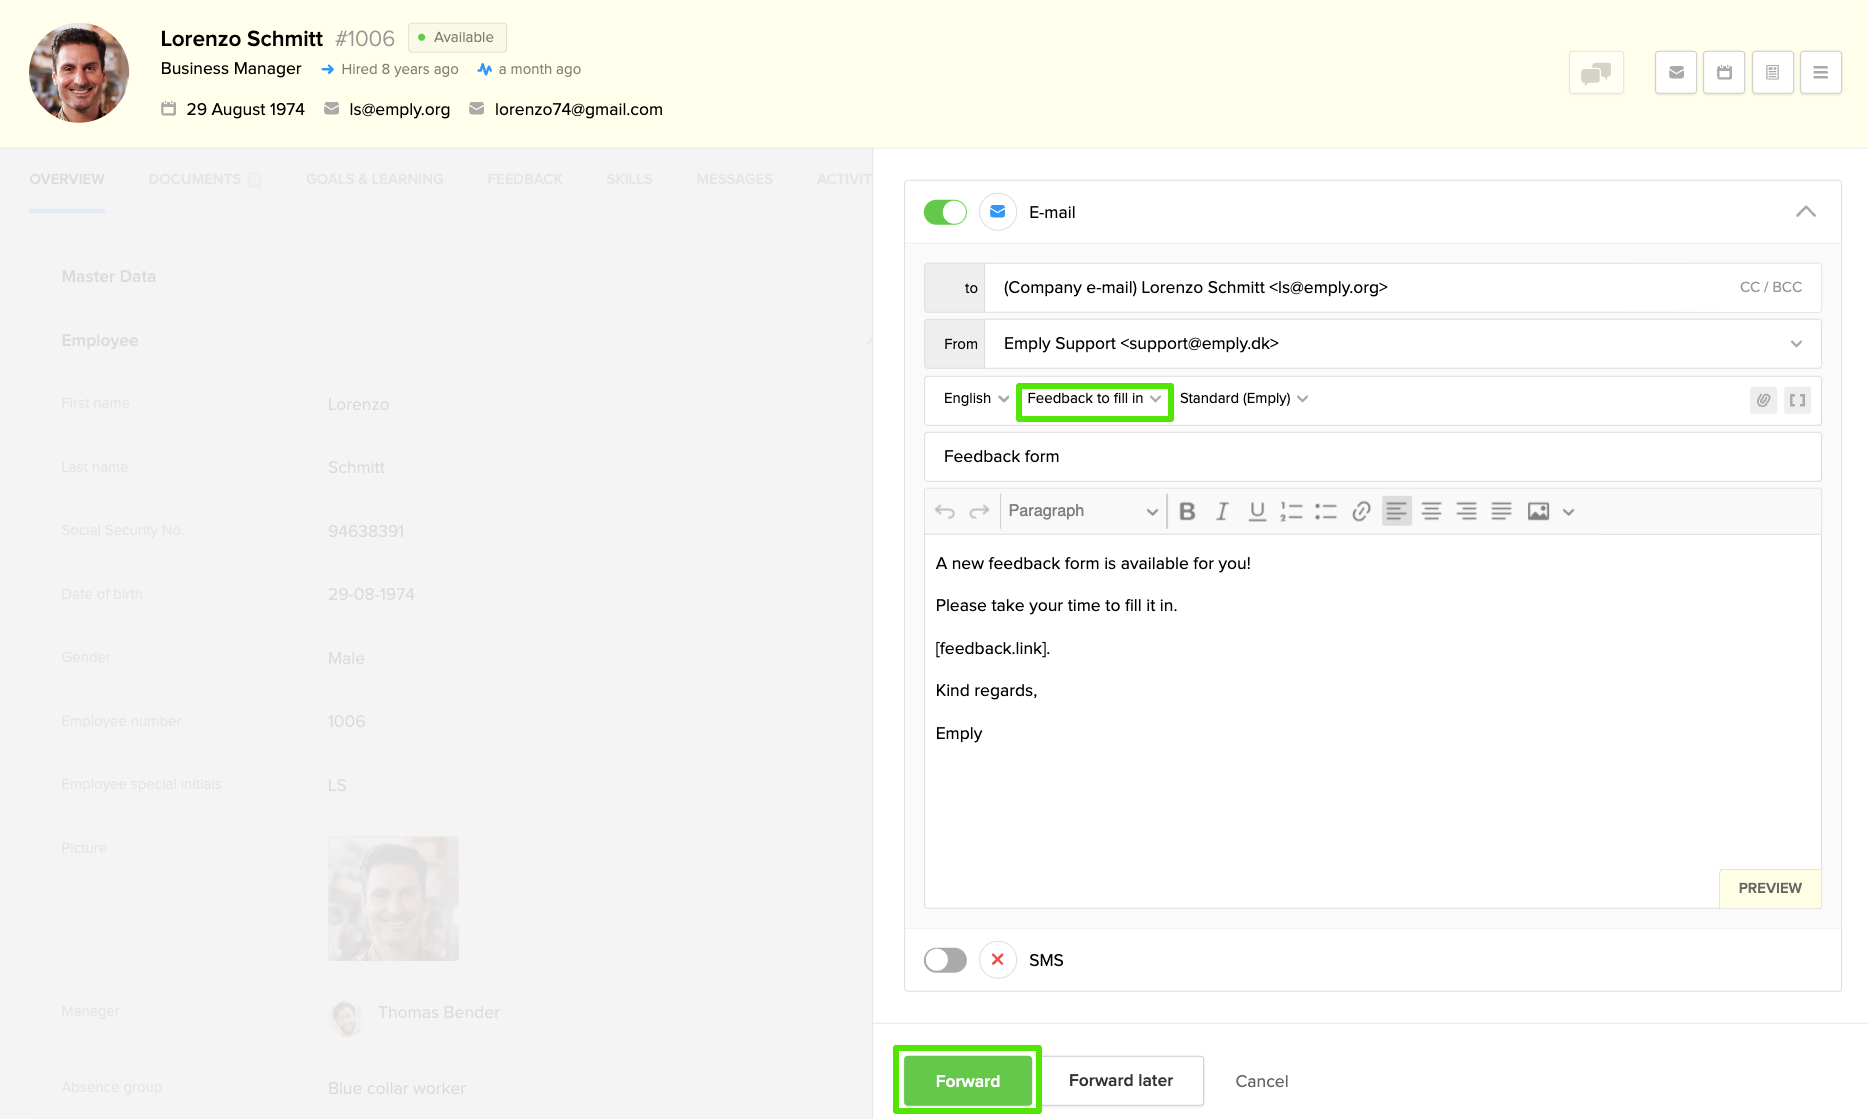1868x1119 pixels.
Task: Click the Bold formatting icon
Action: click(1187, 511)
